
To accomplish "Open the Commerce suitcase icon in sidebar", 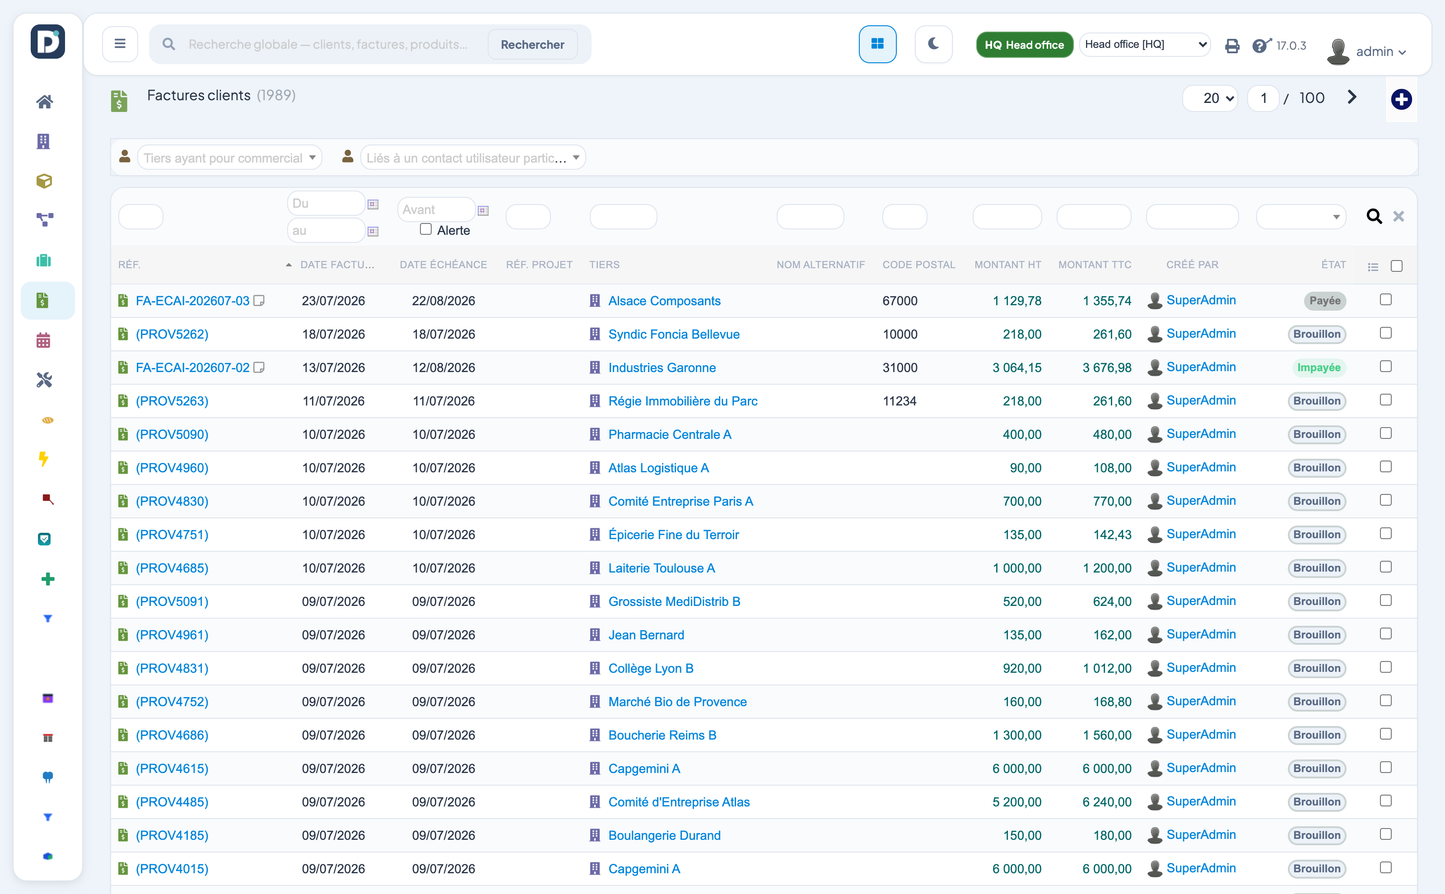I will pos(44,260).
